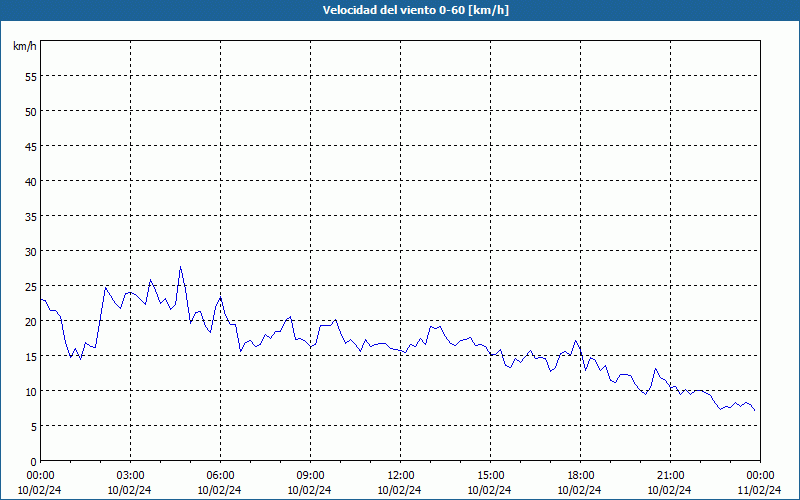Click the 20 value on the y-axis
This screenshot has height=500, width=800.
[x=31, y=321]
